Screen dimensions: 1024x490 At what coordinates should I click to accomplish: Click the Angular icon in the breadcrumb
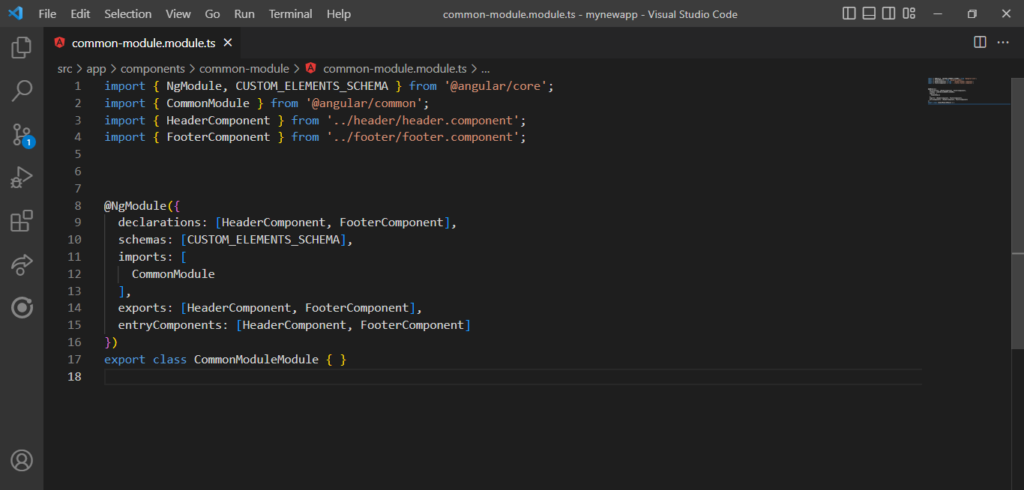(x=311, y=68)
